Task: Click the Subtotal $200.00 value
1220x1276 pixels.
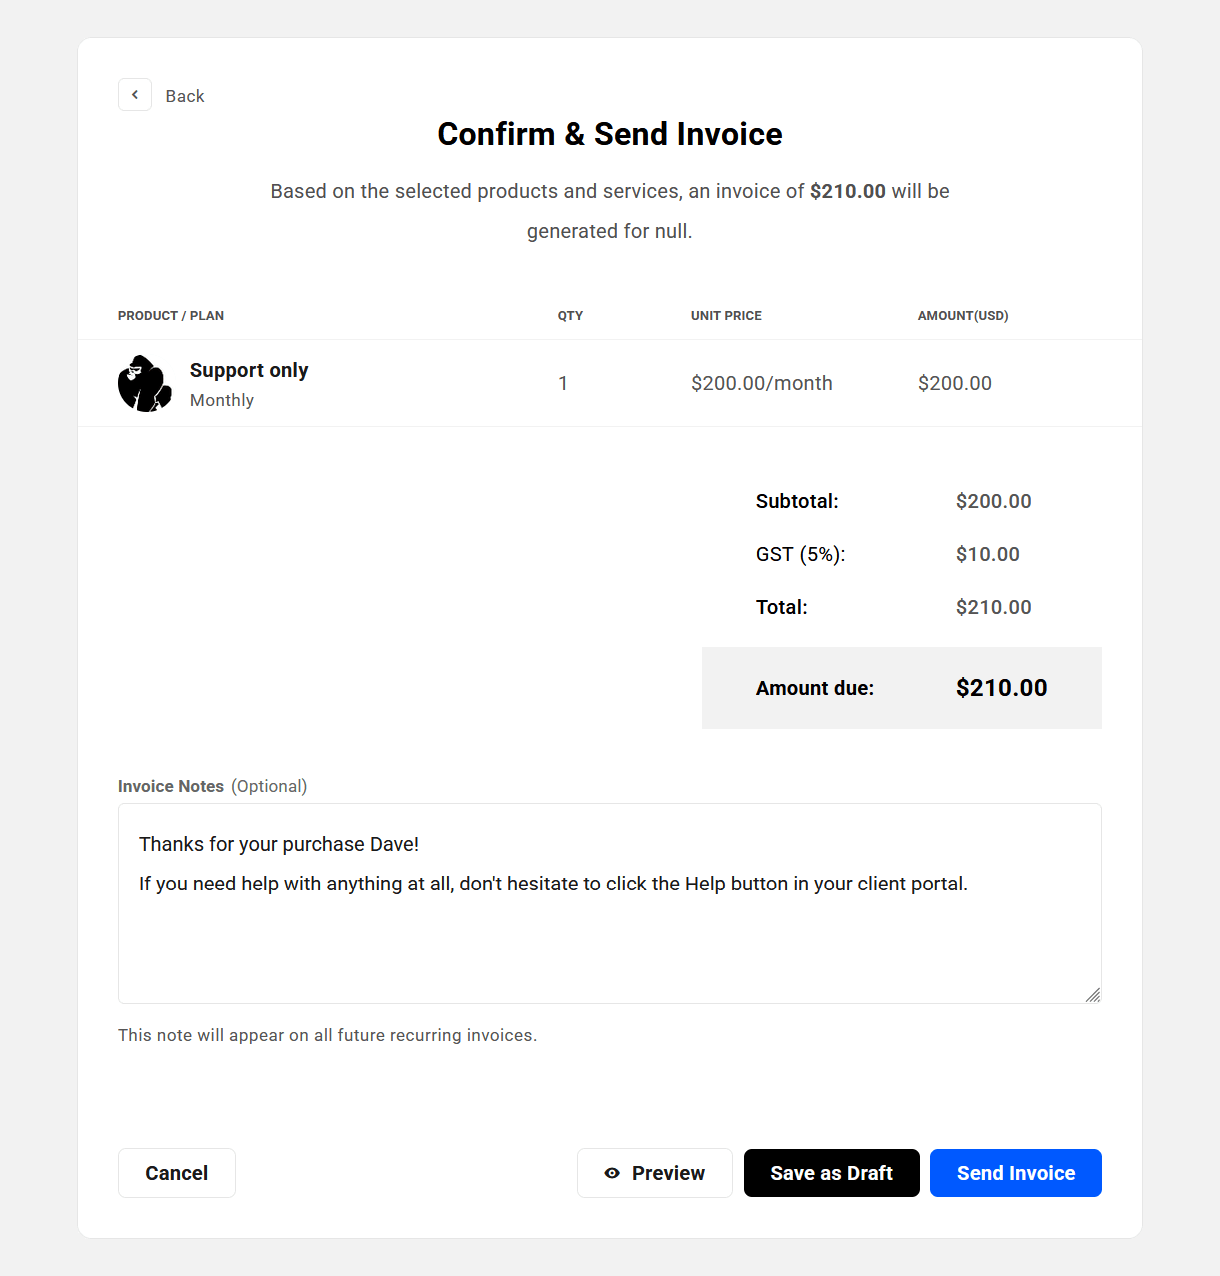Action: (993, 501)
